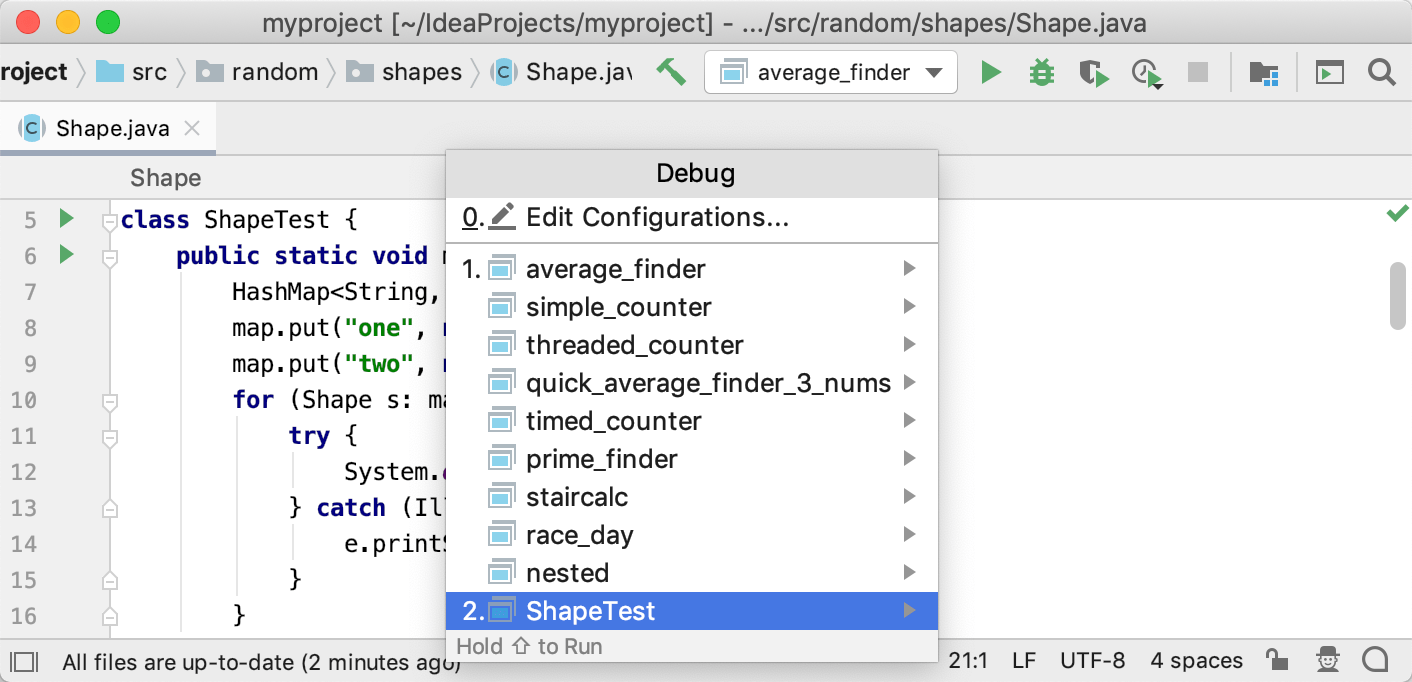
Task: Build project with the hammer icon
Action: tap(671, 72)
